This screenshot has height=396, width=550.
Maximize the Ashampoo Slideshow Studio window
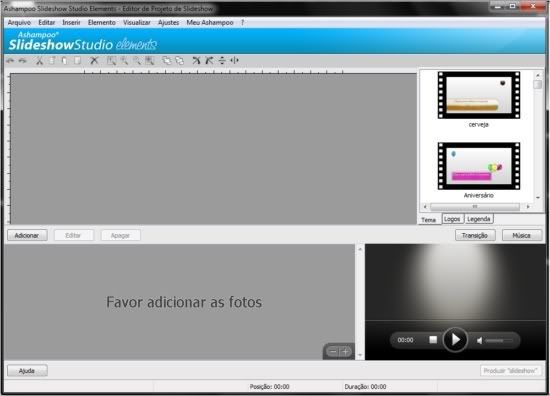[x=512, y=6]
